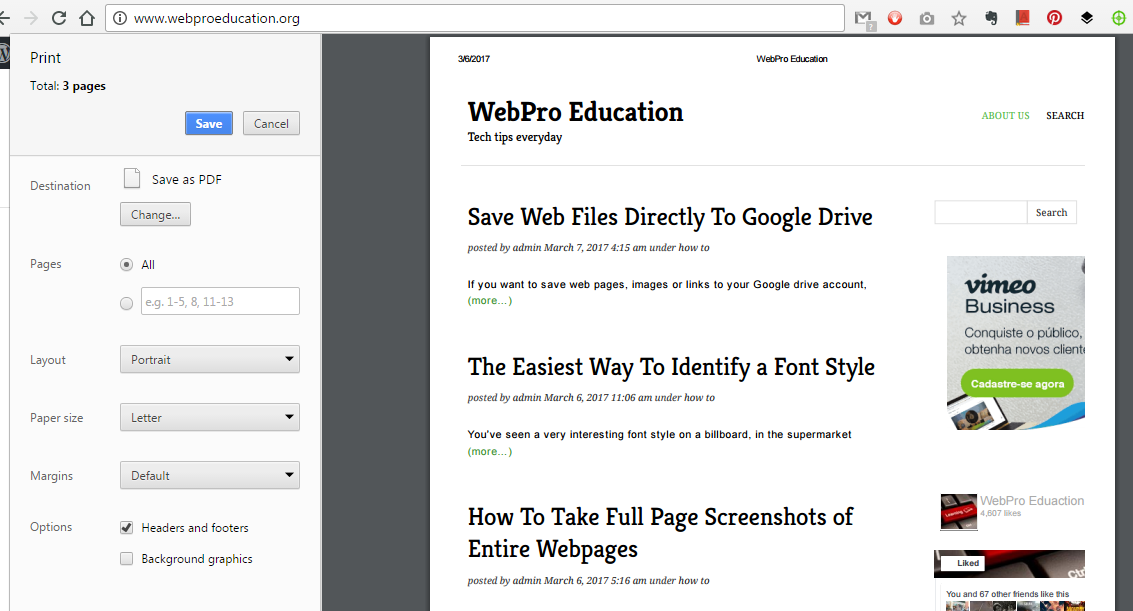Reload the page with the refresh icon

pyautogui.click(x=59, y=18)
